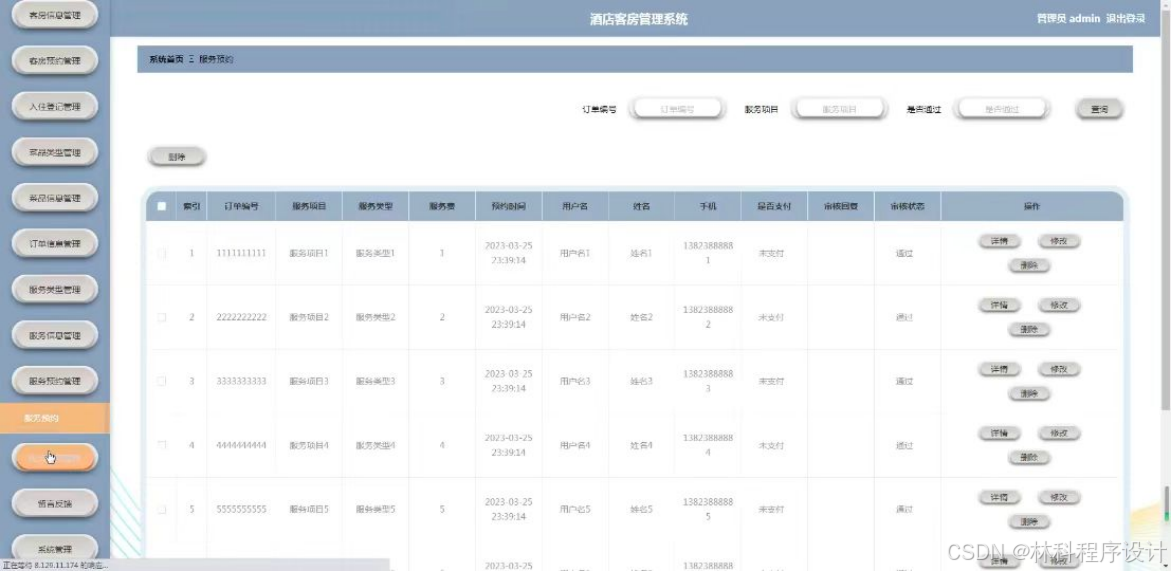Click the 用户名5 cell
This screenshot has height=572, width=1171.
[575, 509]
